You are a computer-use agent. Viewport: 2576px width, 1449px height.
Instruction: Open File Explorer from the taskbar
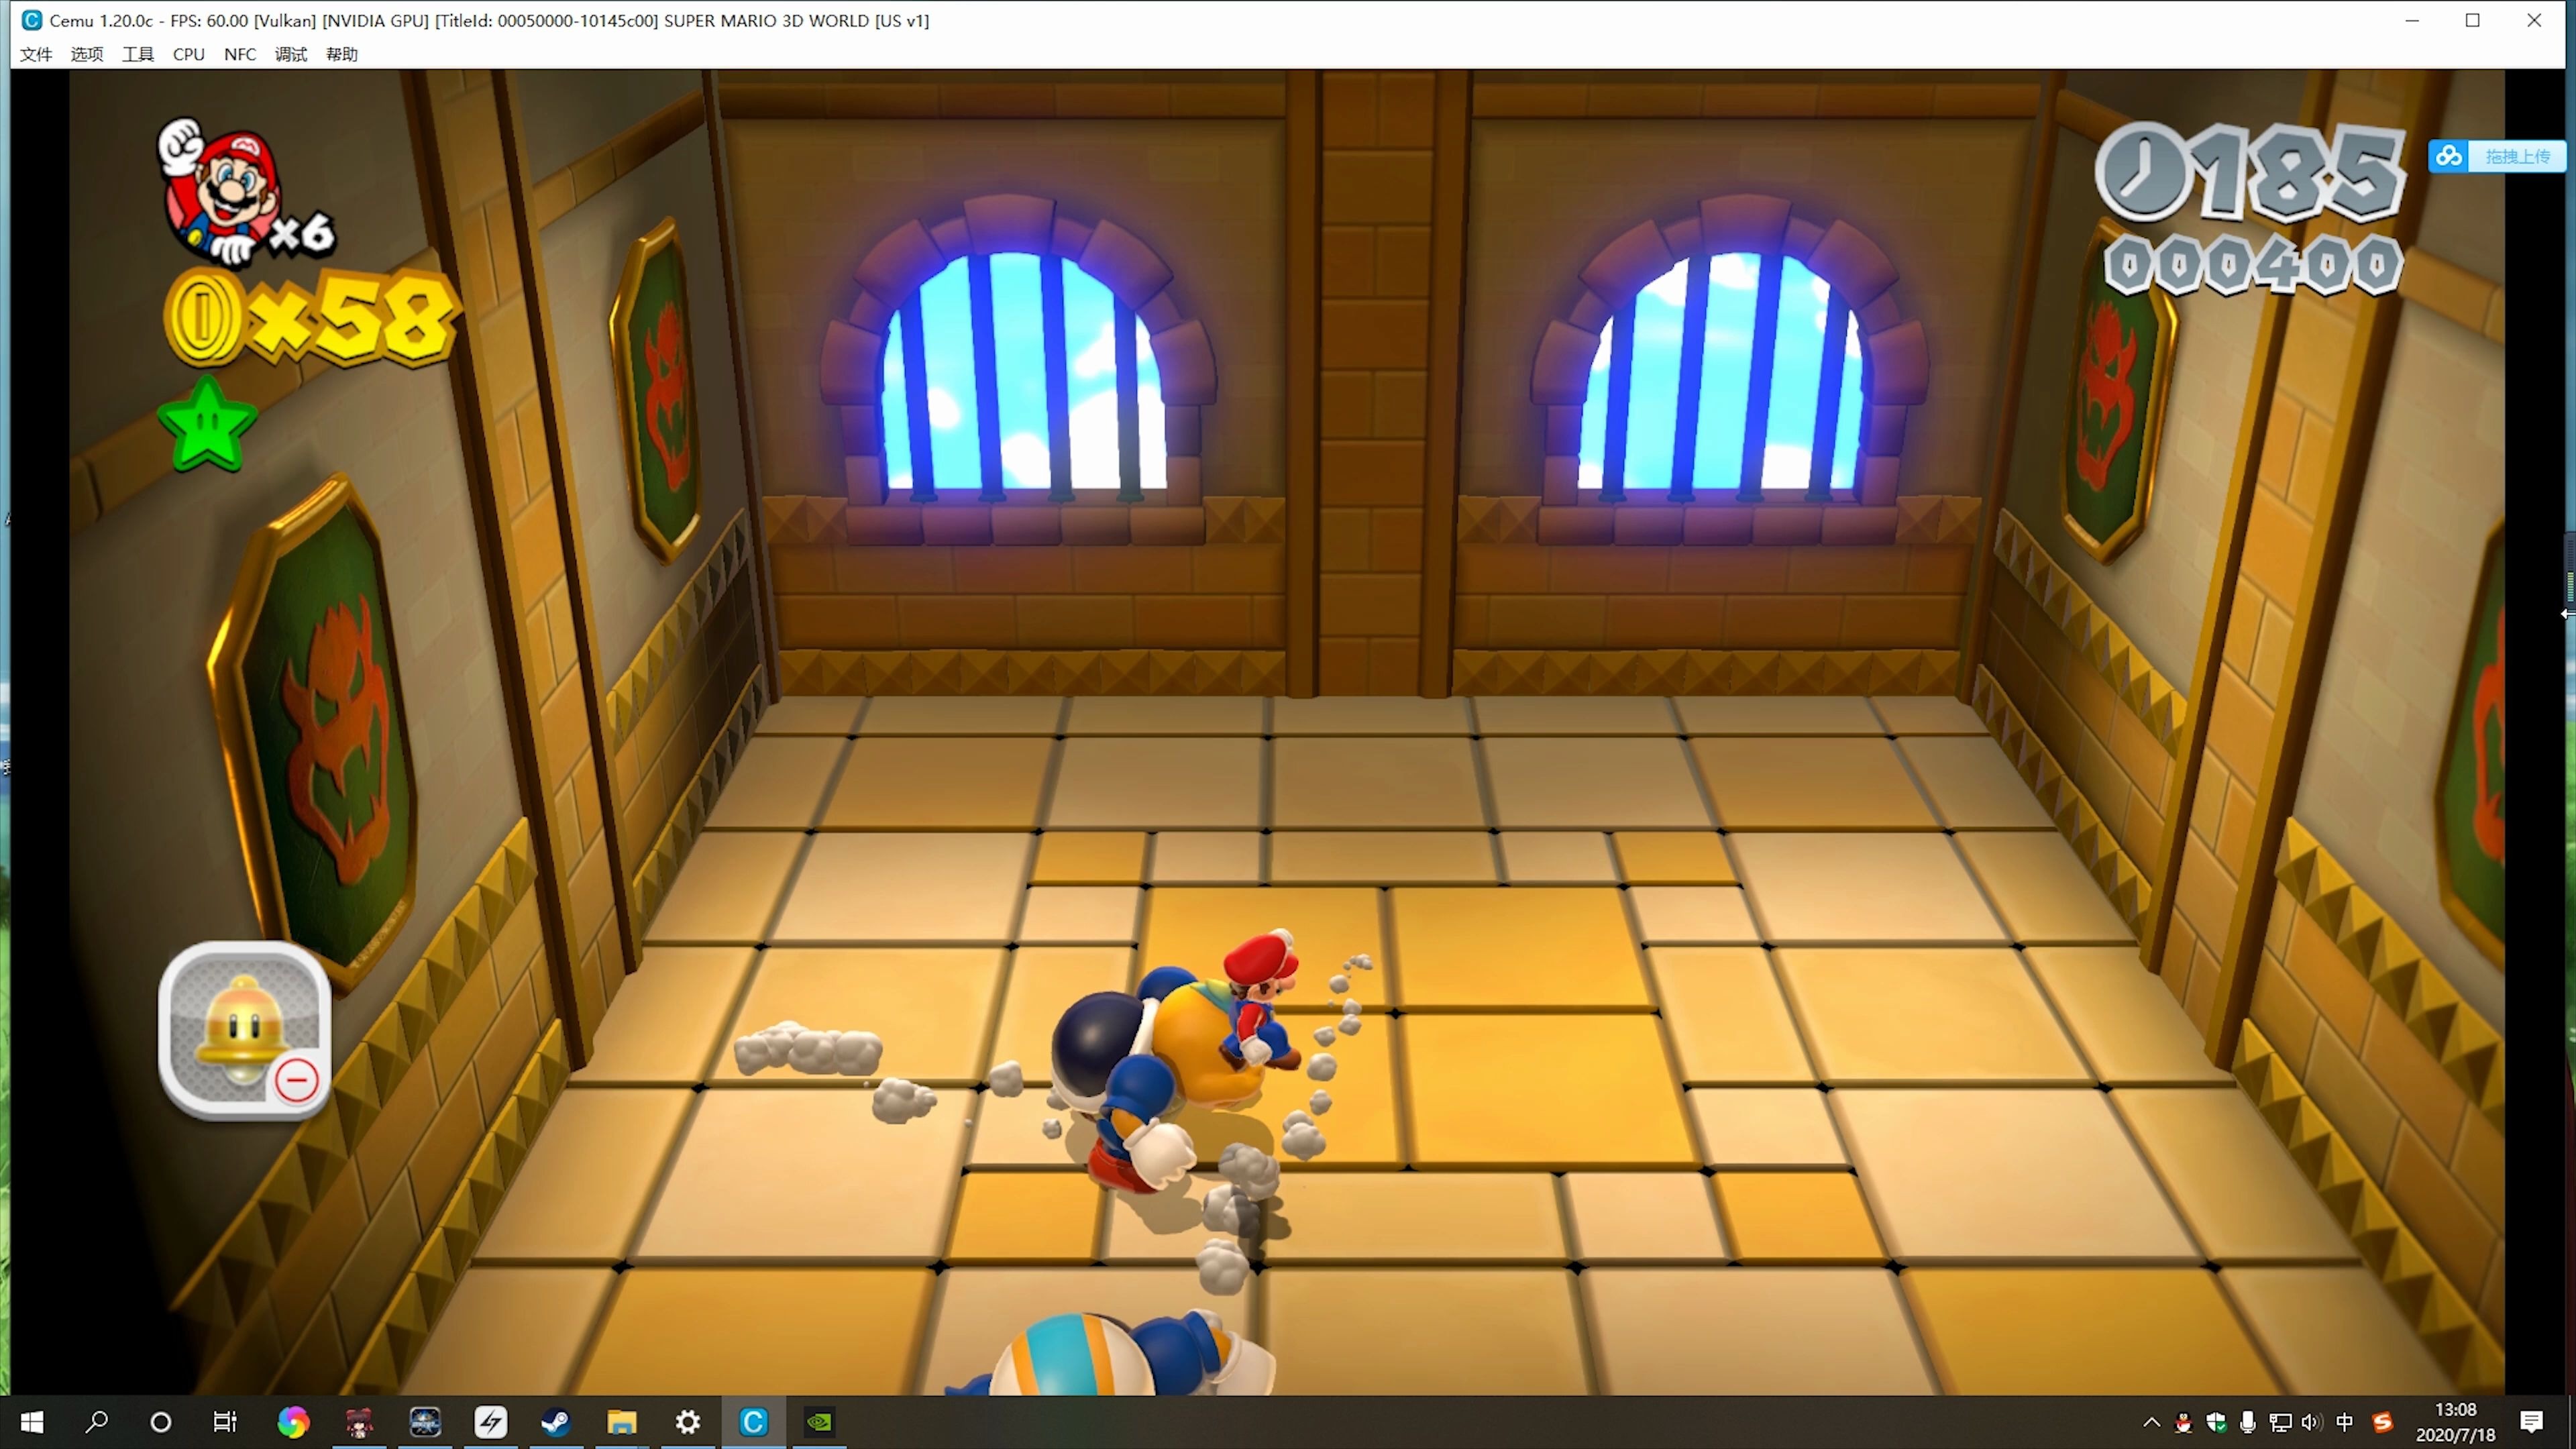tap(622, 1421)
